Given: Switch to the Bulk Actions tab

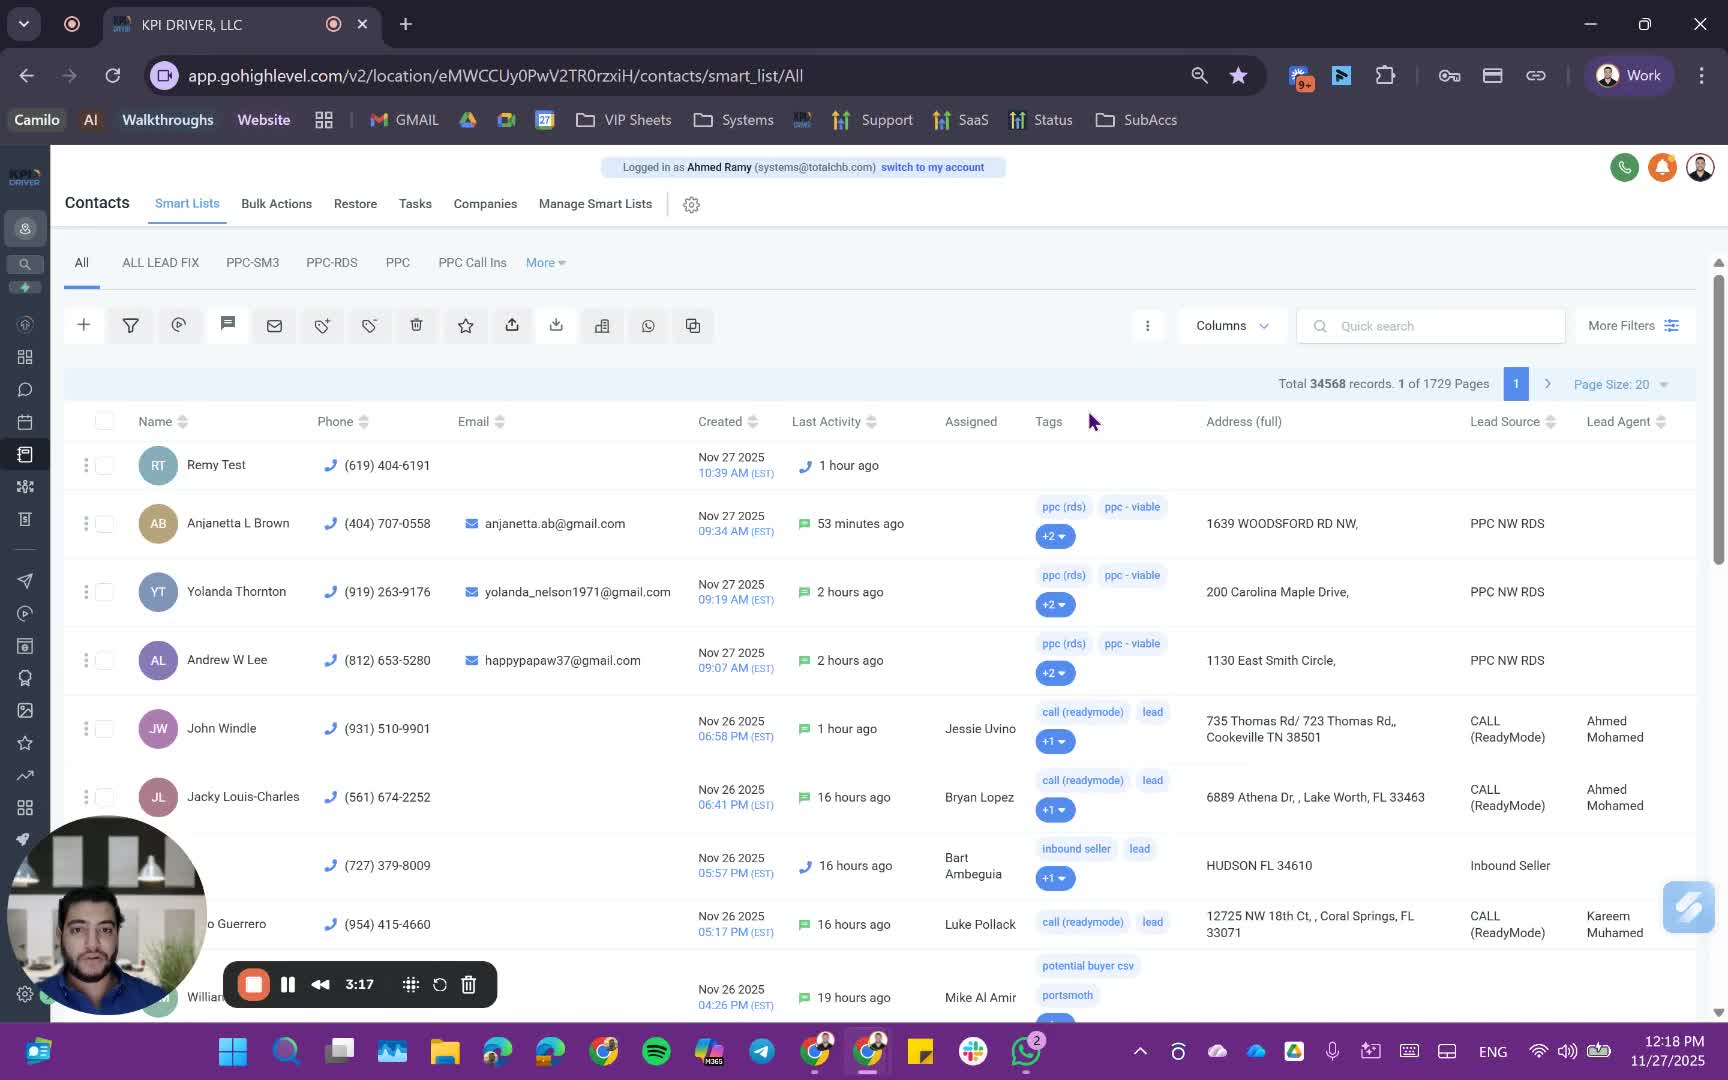Looking at the screenshot, I should click(x=276, y=203).
